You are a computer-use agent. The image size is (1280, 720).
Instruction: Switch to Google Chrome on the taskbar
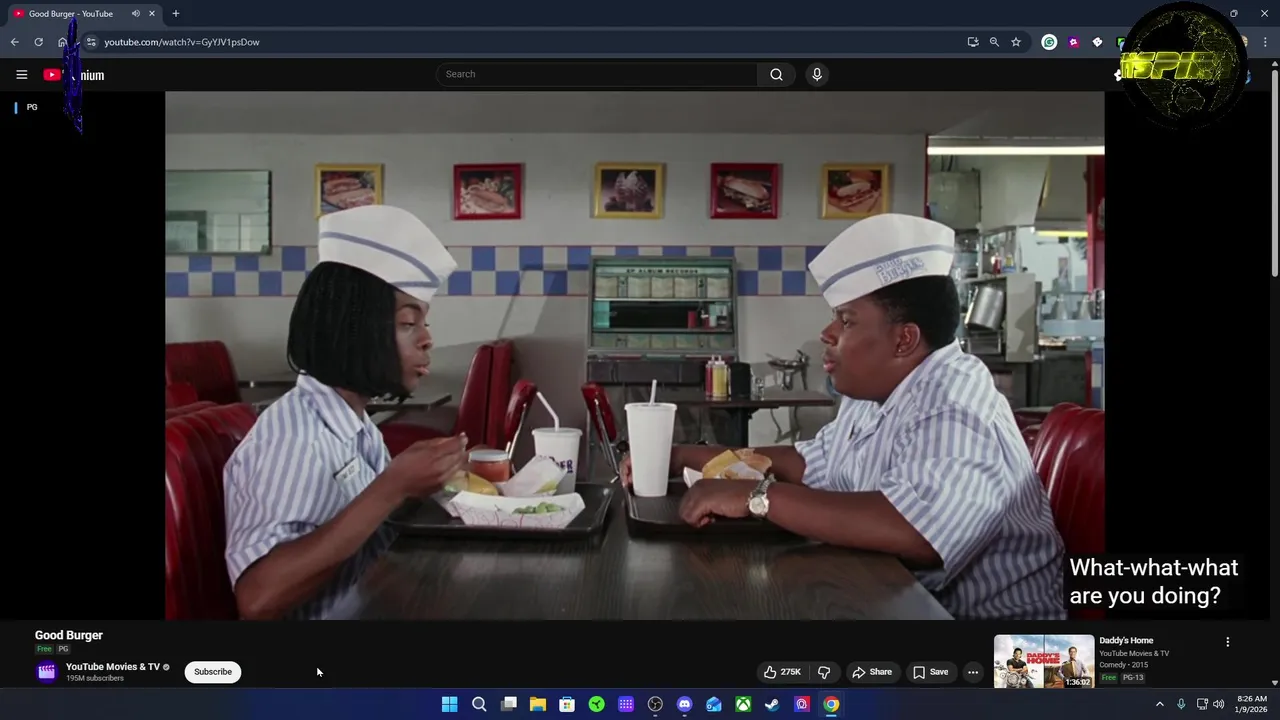coord(831,704)
